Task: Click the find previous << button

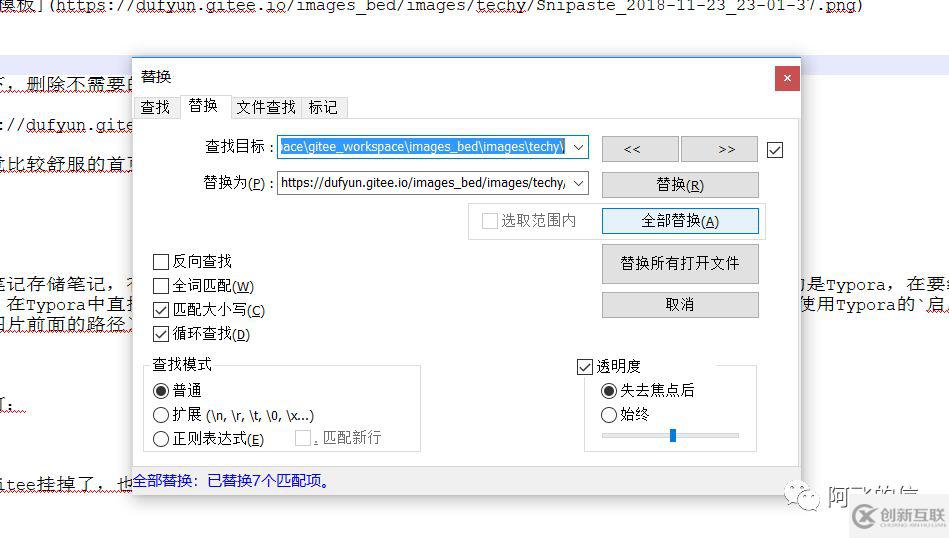Action: [632, 149]
